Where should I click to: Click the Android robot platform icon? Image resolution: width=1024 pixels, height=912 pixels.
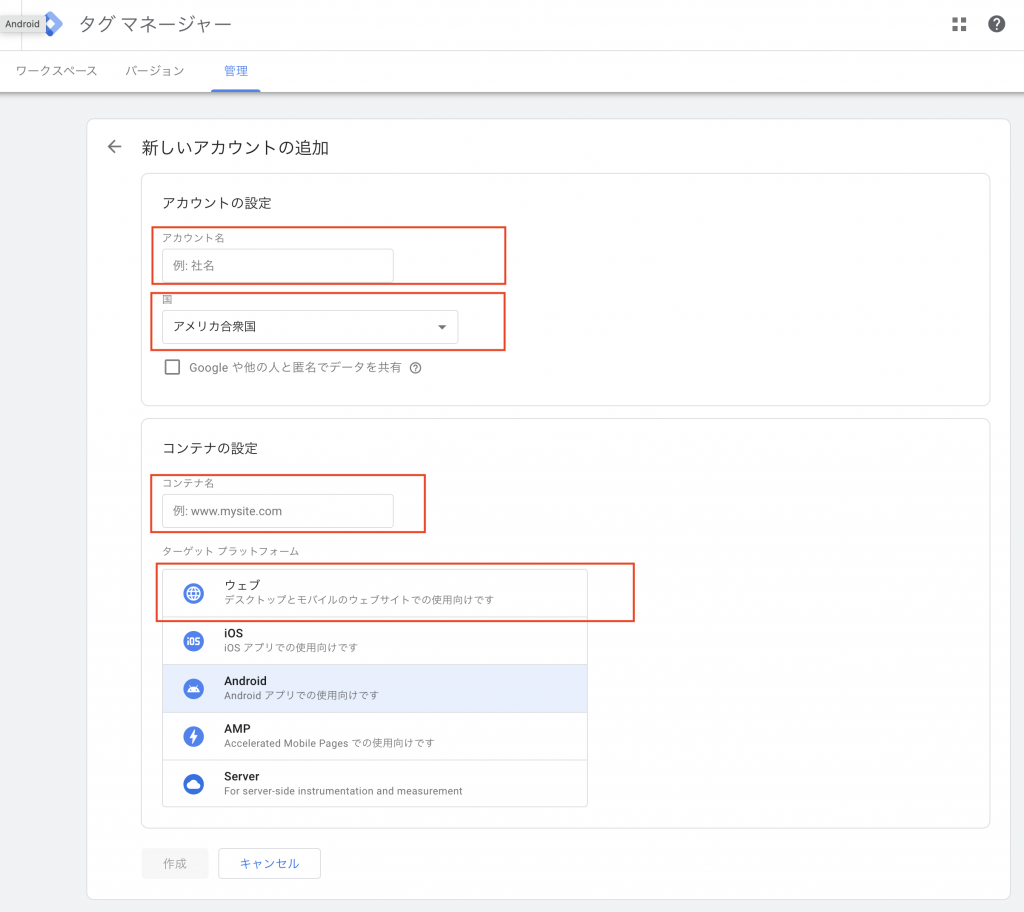tap(193, 689)
